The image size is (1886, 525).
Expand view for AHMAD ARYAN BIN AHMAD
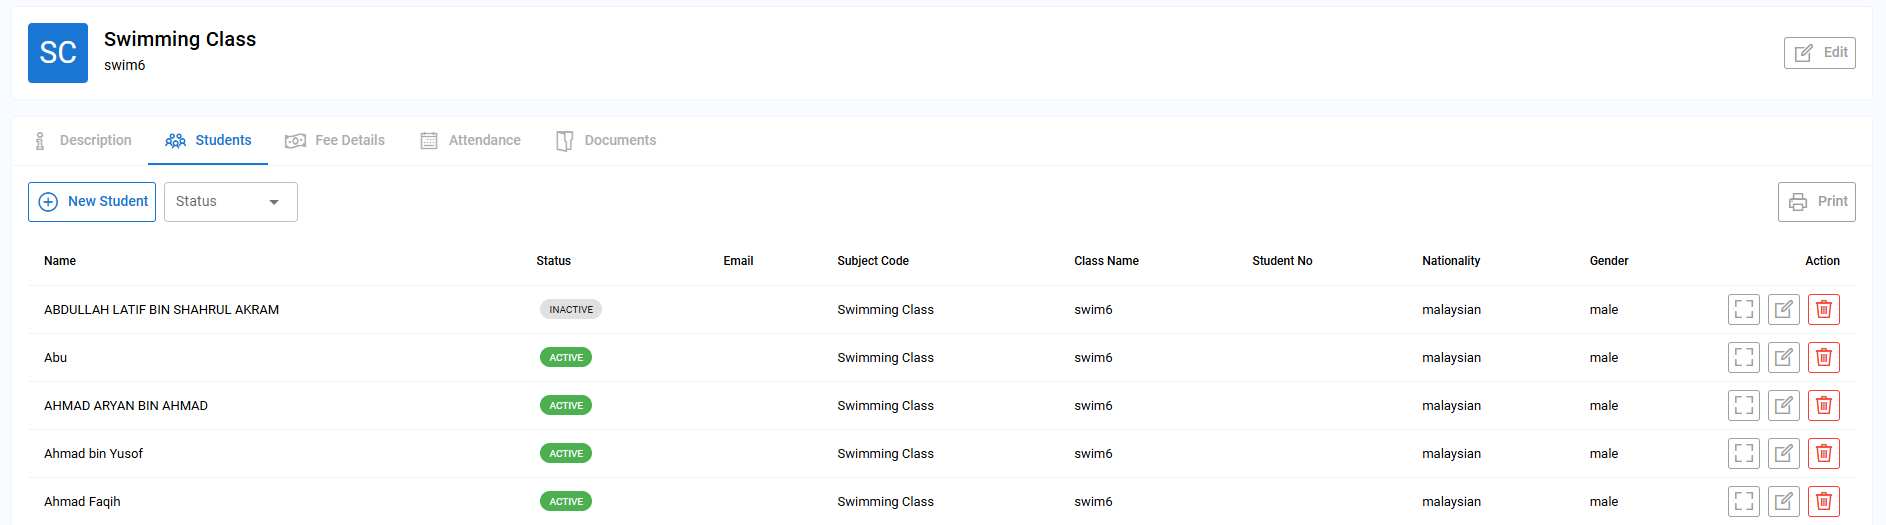(x=1743, y=405)
